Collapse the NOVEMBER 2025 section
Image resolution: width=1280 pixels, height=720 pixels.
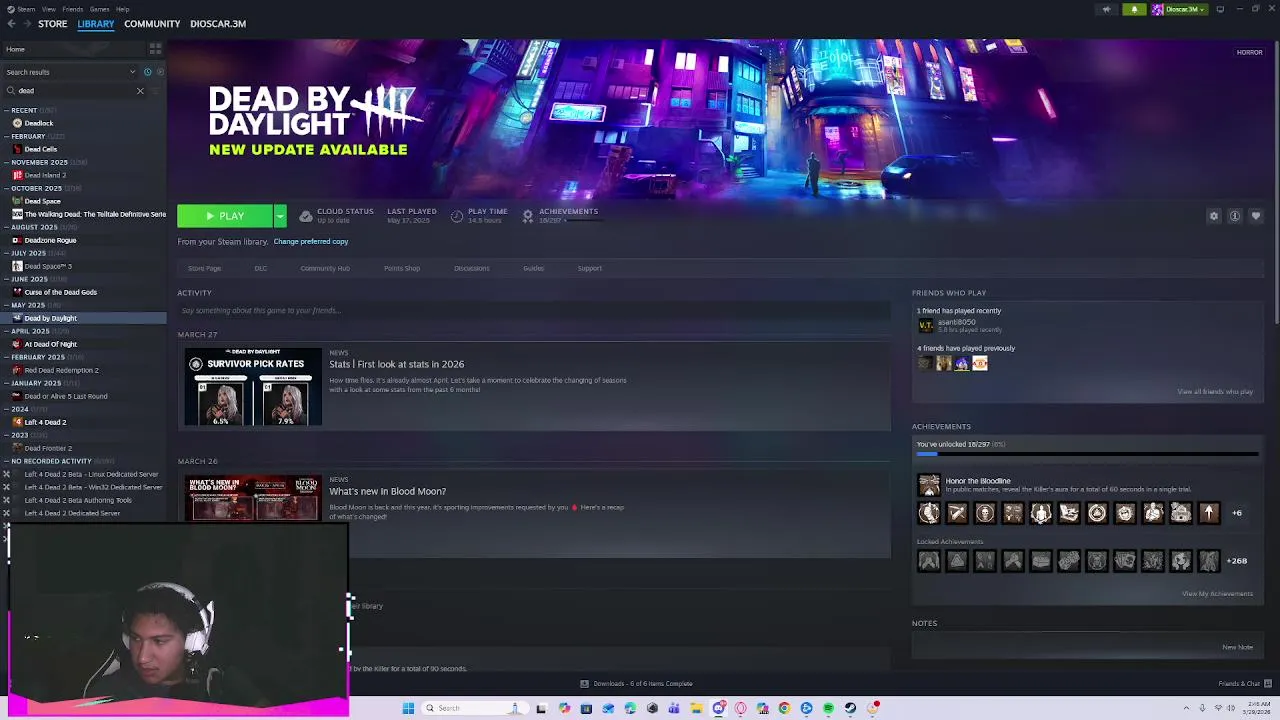coord(7,163)
